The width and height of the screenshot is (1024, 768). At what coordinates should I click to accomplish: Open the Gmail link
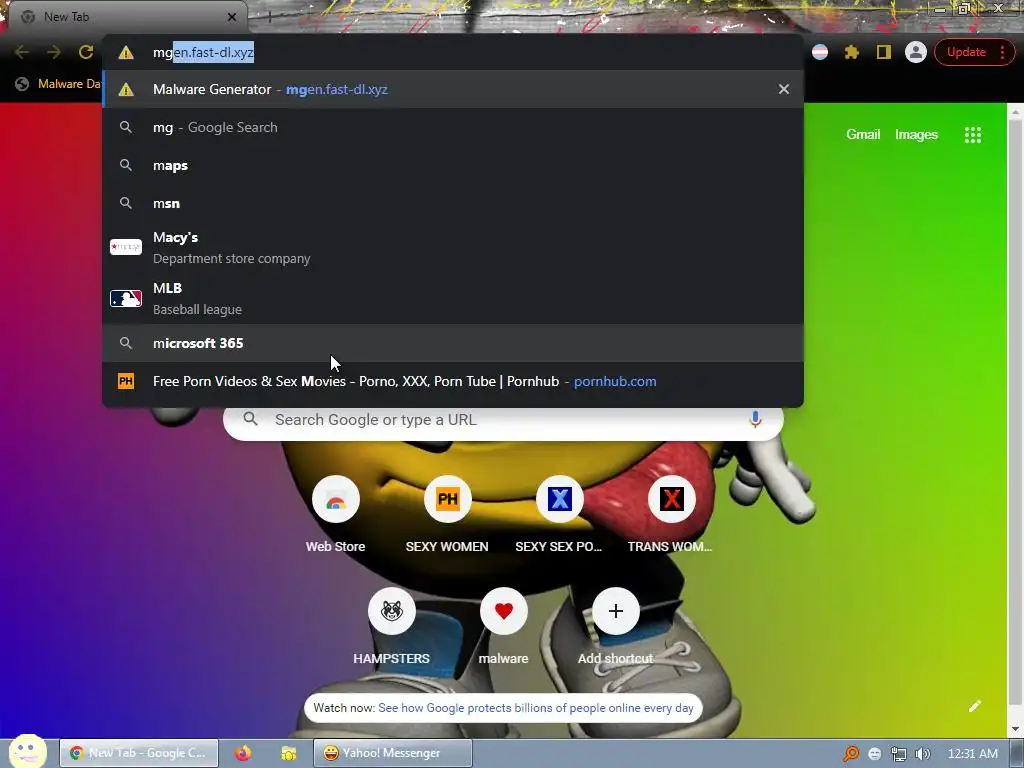(863, 135)
